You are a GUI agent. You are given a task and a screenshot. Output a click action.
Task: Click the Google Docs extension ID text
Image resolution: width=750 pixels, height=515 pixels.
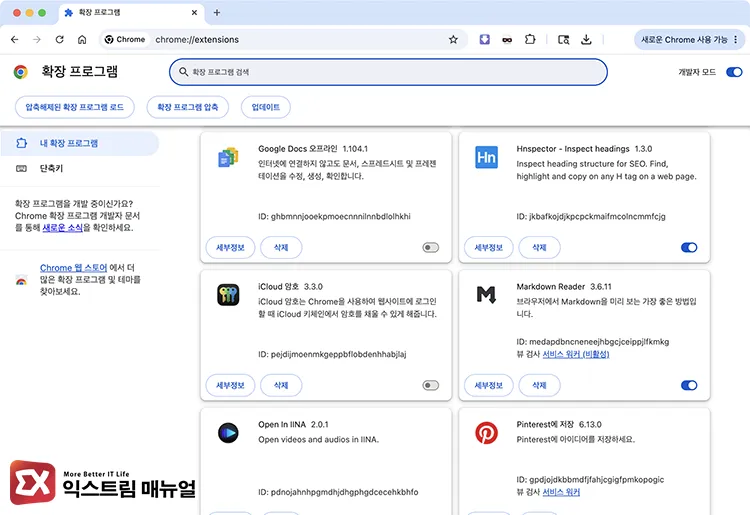click(334, 217)
